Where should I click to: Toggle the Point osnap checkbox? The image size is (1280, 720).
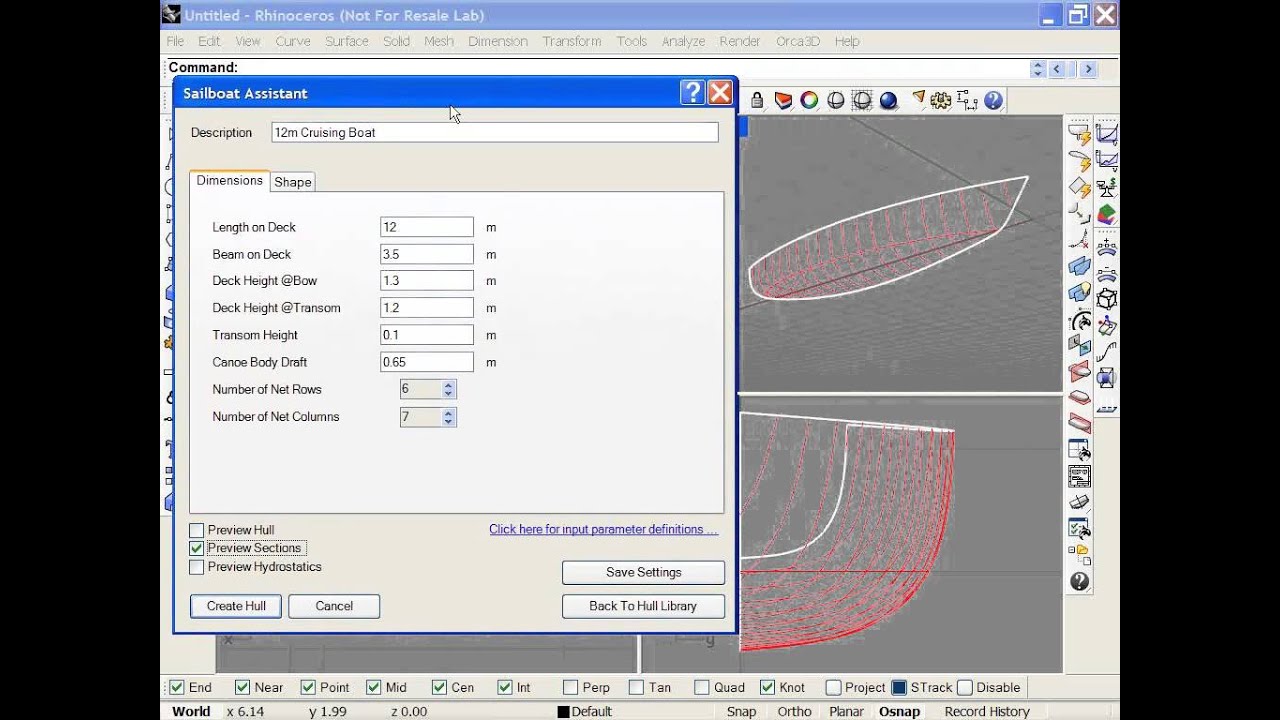pyautogui.click(x=308, y=687)
